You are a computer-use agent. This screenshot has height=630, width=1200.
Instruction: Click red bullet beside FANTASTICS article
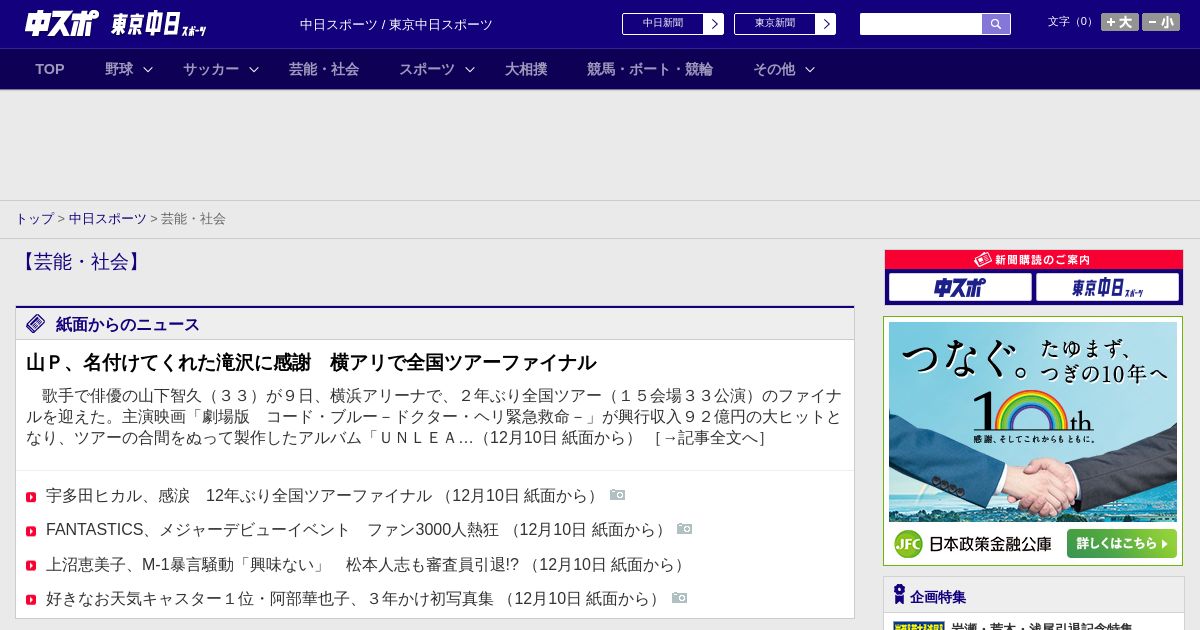pos(31,531)
